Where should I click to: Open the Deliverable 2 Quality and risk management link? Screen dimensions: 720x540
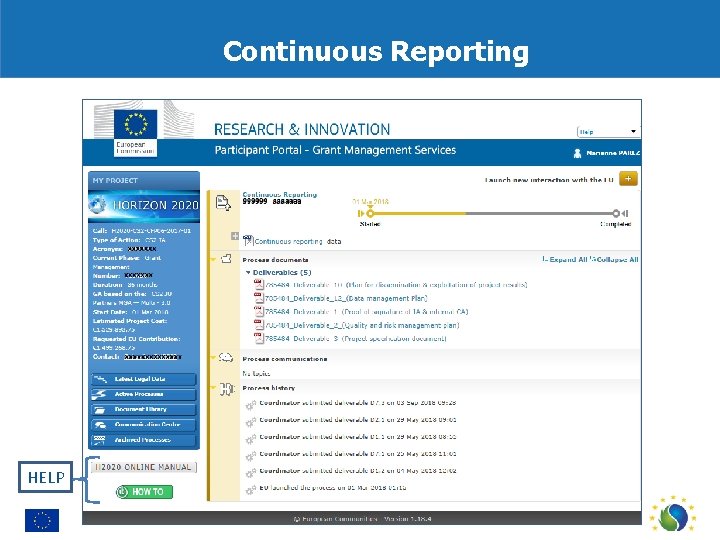click(362, 325)
